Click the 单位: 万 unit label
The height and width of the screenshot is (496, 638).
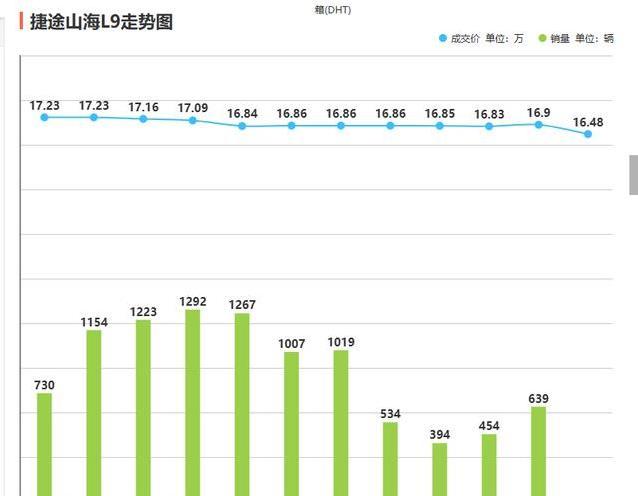point(504,39)
